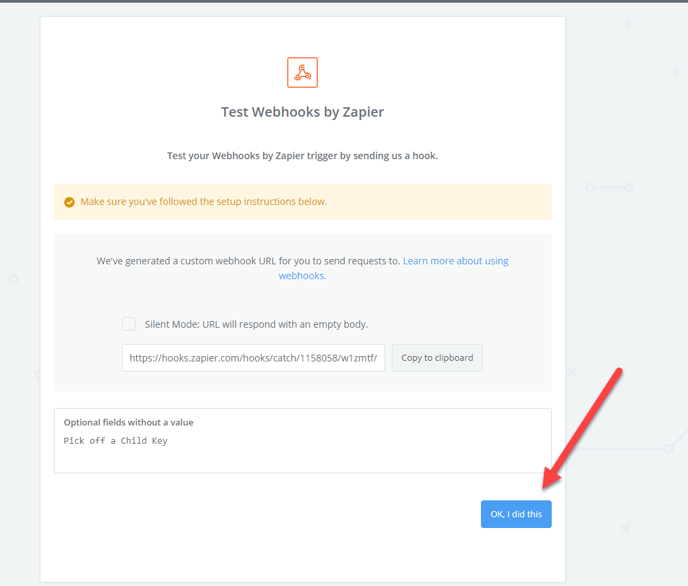This screenshot has width=688, height=586.
Task: Enable the Silent Mode checkbox
Action: point(129,324)
